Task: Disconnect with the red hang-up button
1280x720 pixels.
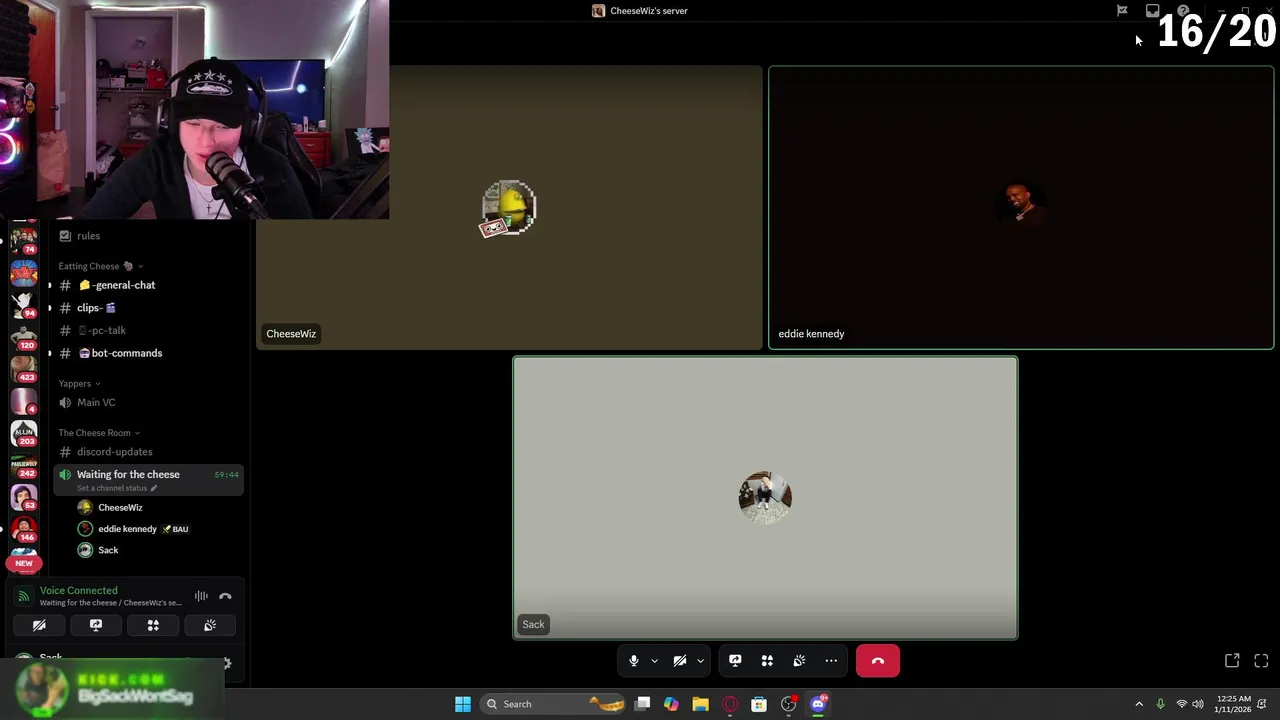Action: click(878, 661)
